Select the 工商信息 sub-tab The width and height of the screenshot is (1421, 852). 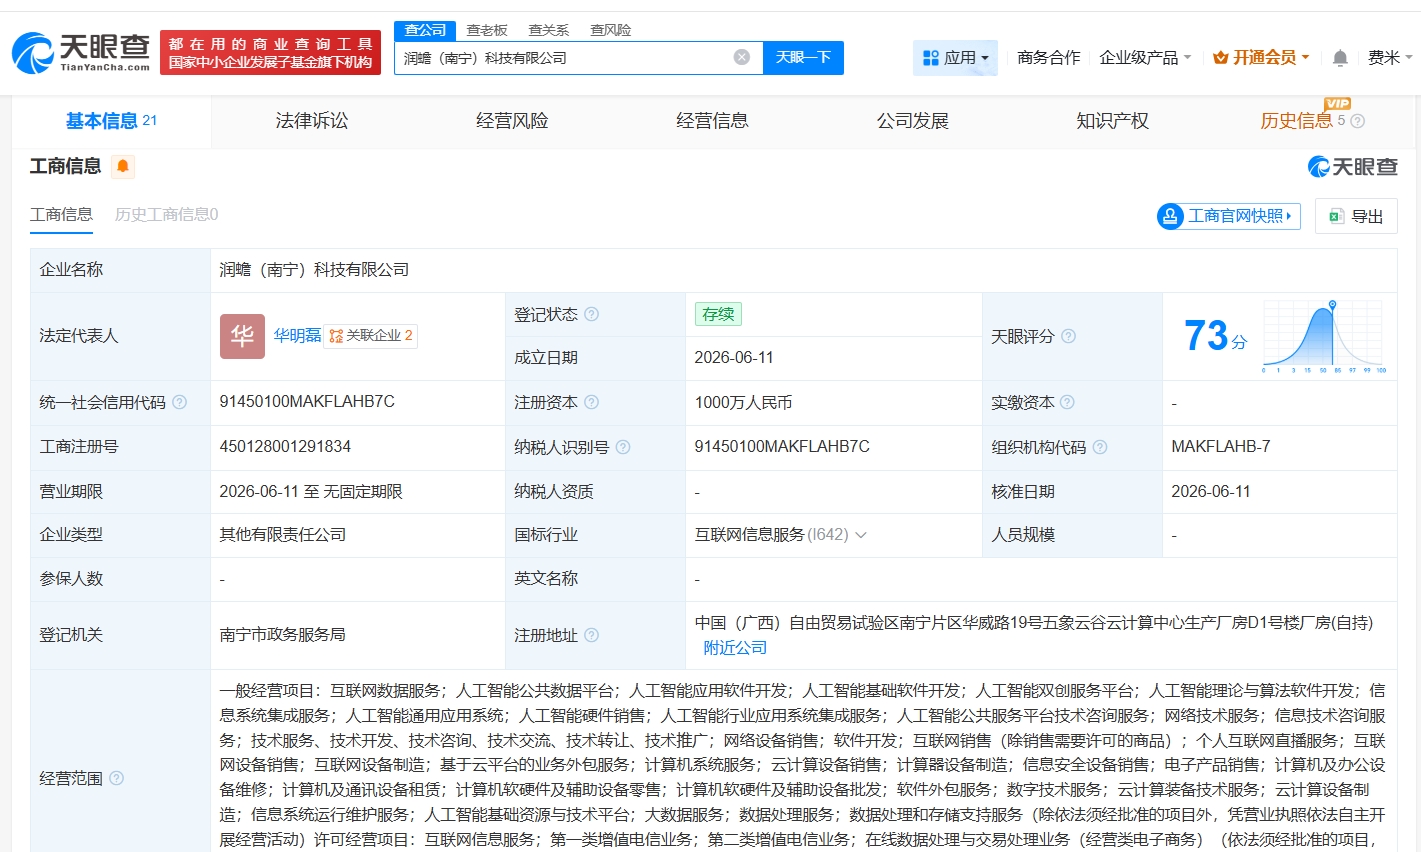tap(61, 215)
